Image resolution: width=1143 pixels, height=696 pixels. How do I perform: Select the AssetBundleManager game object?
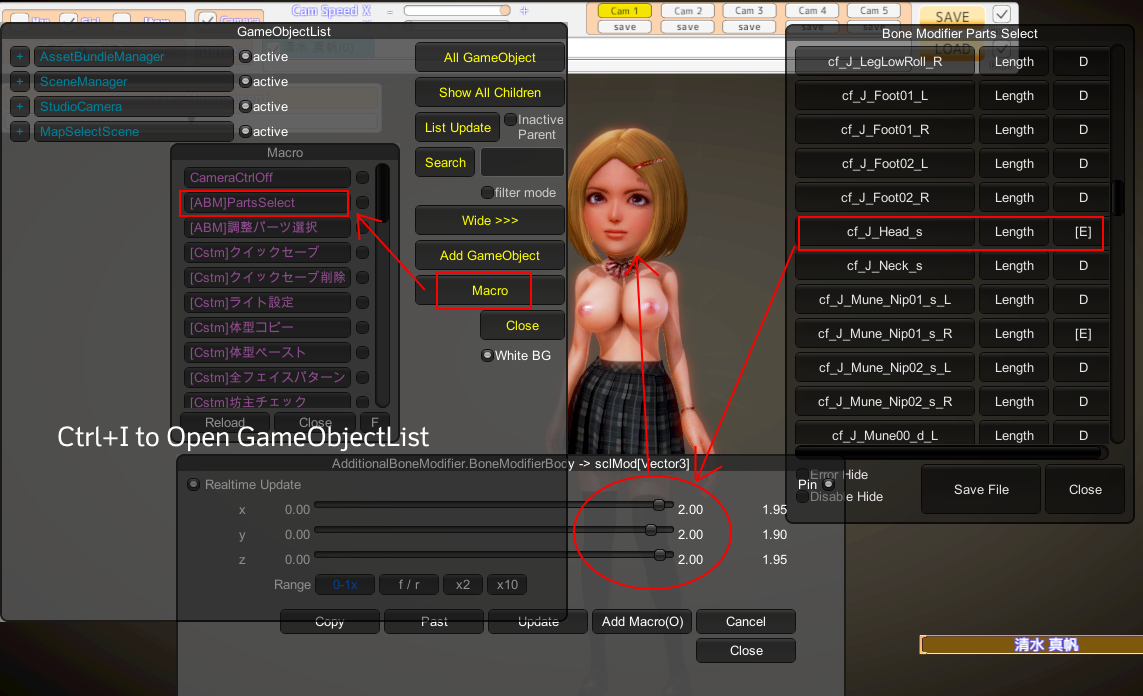(x=133, y=57)
